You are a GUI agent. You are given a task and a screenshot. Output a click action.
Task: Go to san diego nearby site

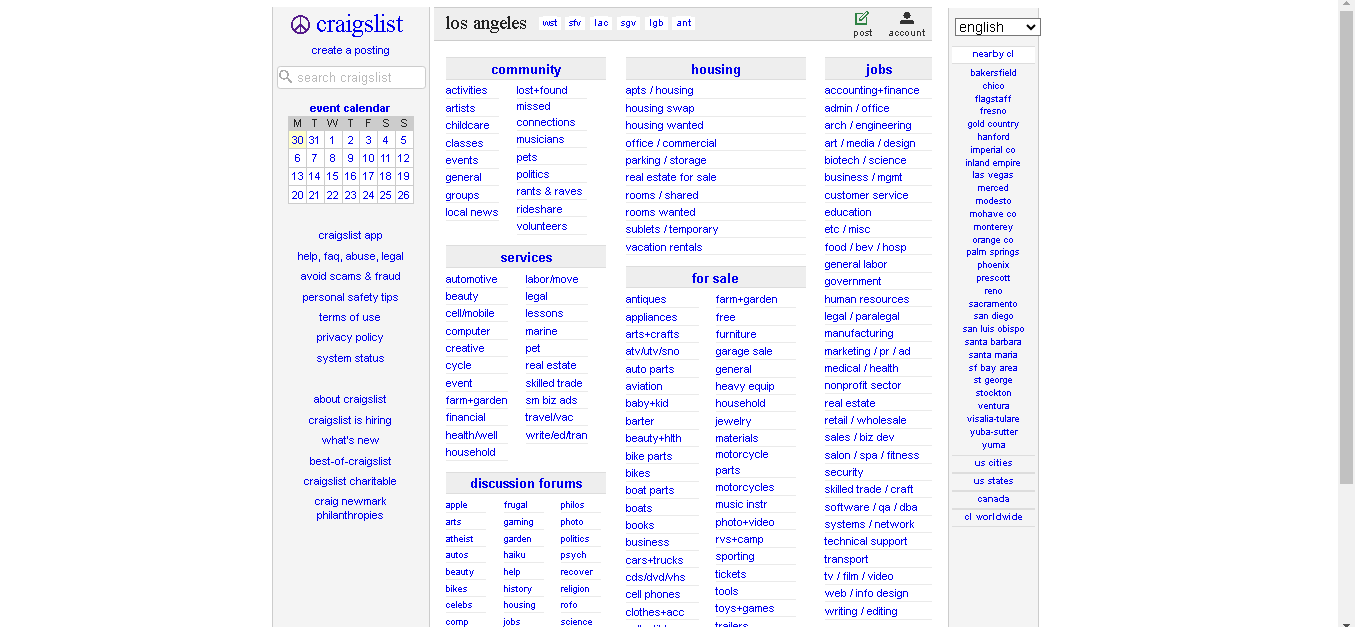click(x=993, y=316)
